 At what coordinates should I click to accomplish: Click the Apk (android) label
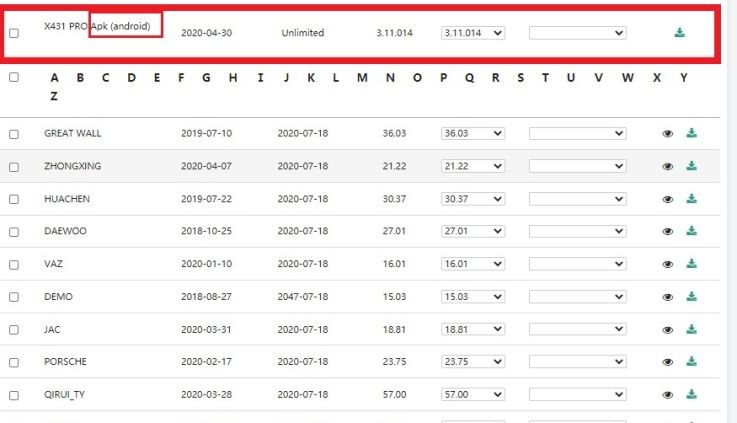125,26
